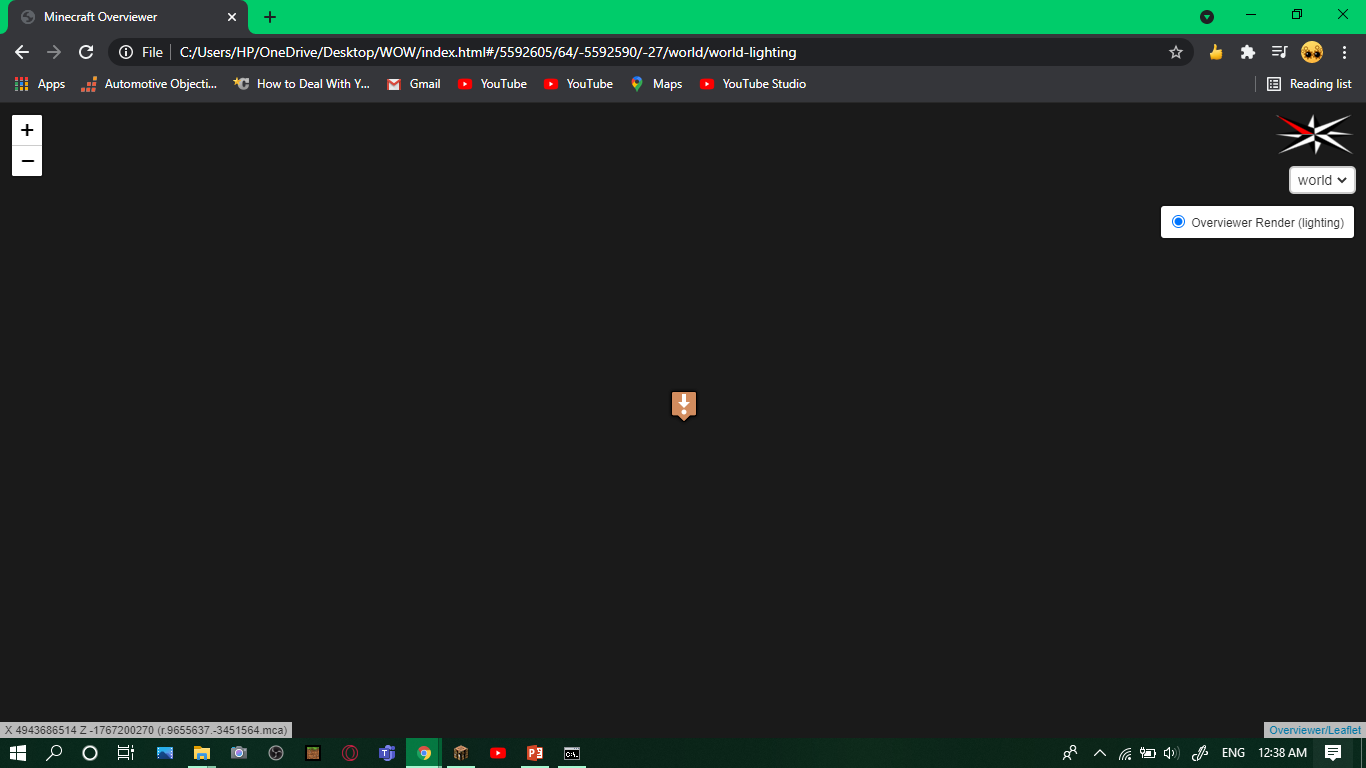Expand hidden icons in the system tray
The image size is (1366, 768).
point(1098,753)
